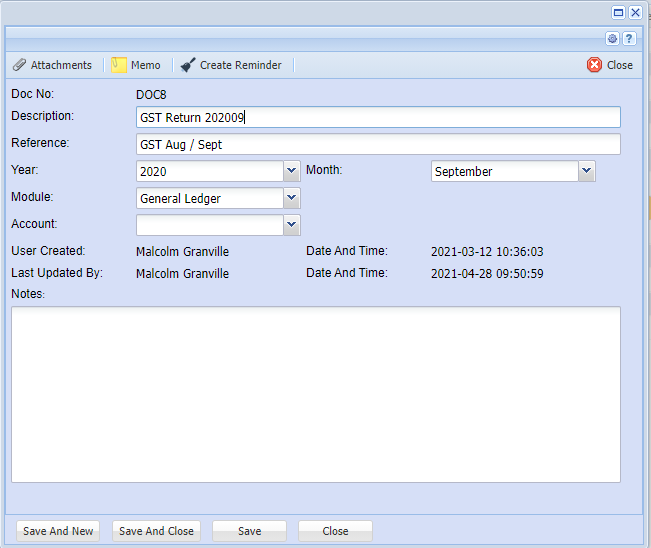651x548 pixels.
Task: Maximize the document window
Action: [x=619, y=12]
